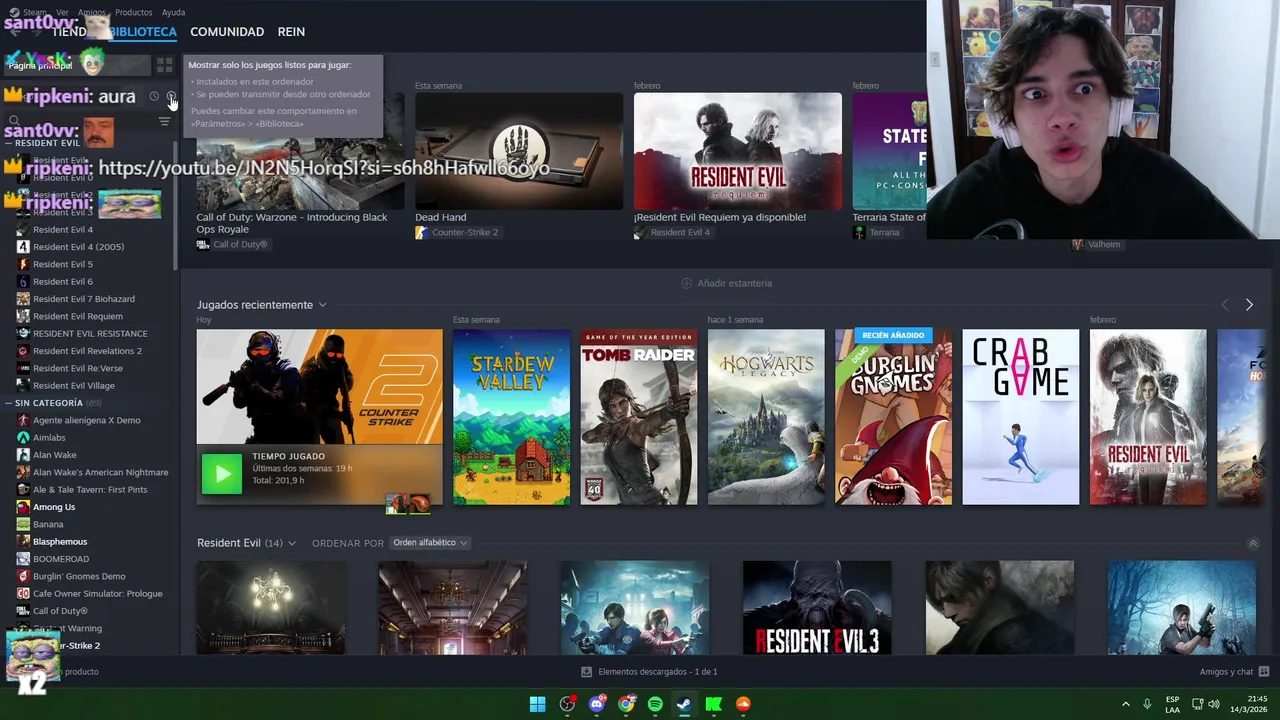Open the Call of Duty: Warzone news title

point(292,222)
